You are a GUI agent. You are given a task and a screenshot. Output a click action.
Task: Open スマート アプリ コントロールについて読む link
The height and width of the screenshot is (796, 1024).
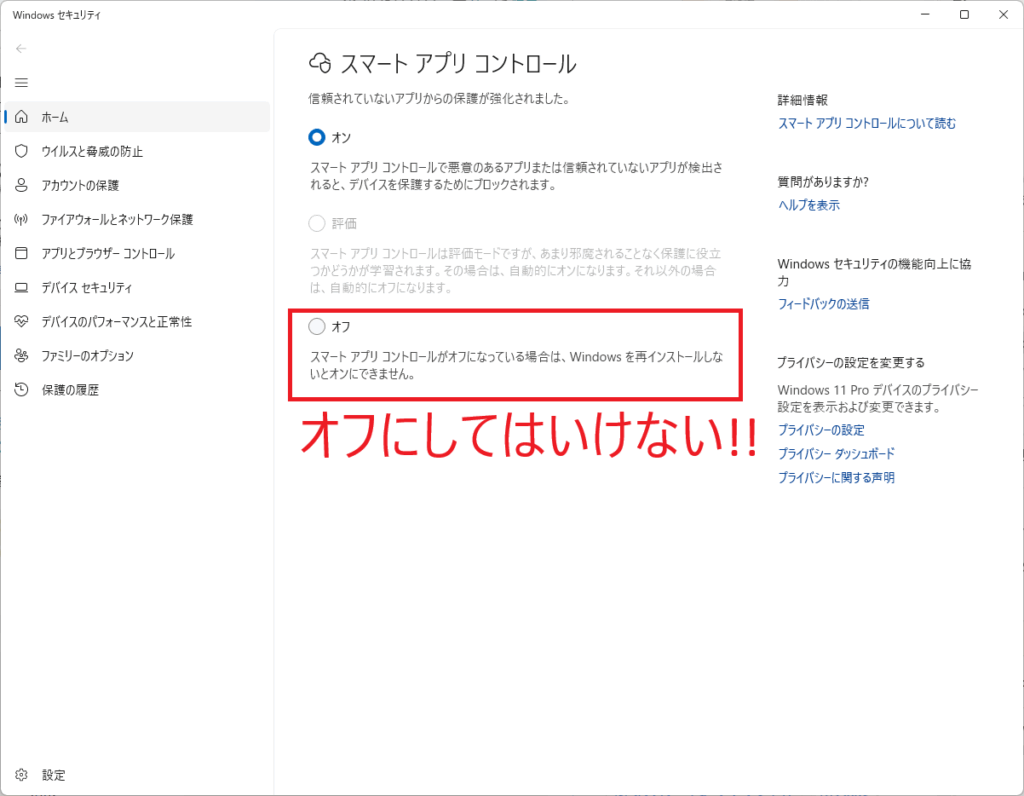(866, 123)
